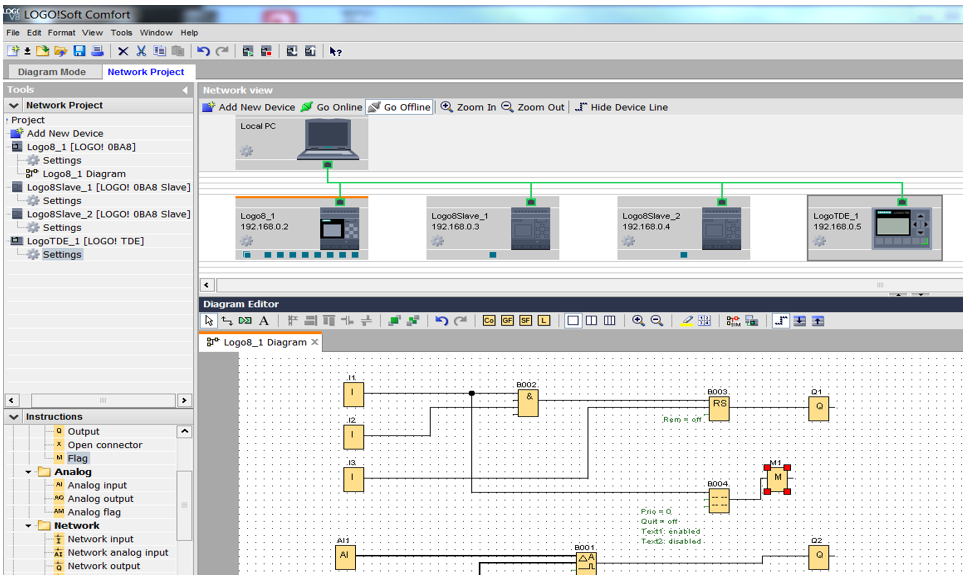Select the selected M1 flag block
967x575 pixels.
(x=777, y=479)
